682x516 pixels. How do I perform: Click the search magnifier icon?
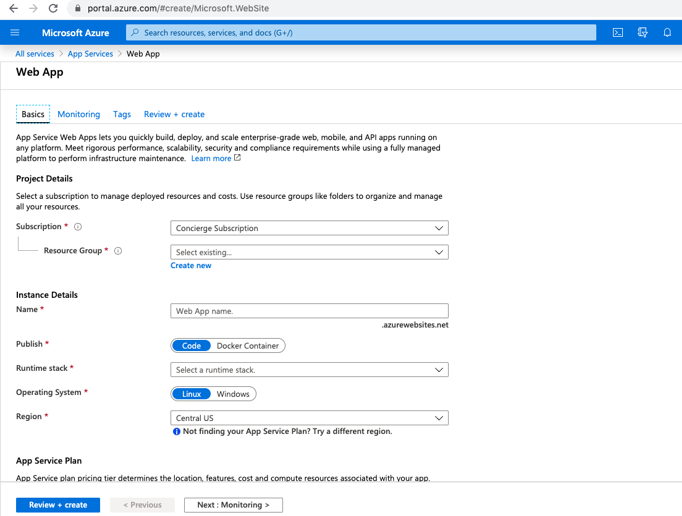point(135,33)
